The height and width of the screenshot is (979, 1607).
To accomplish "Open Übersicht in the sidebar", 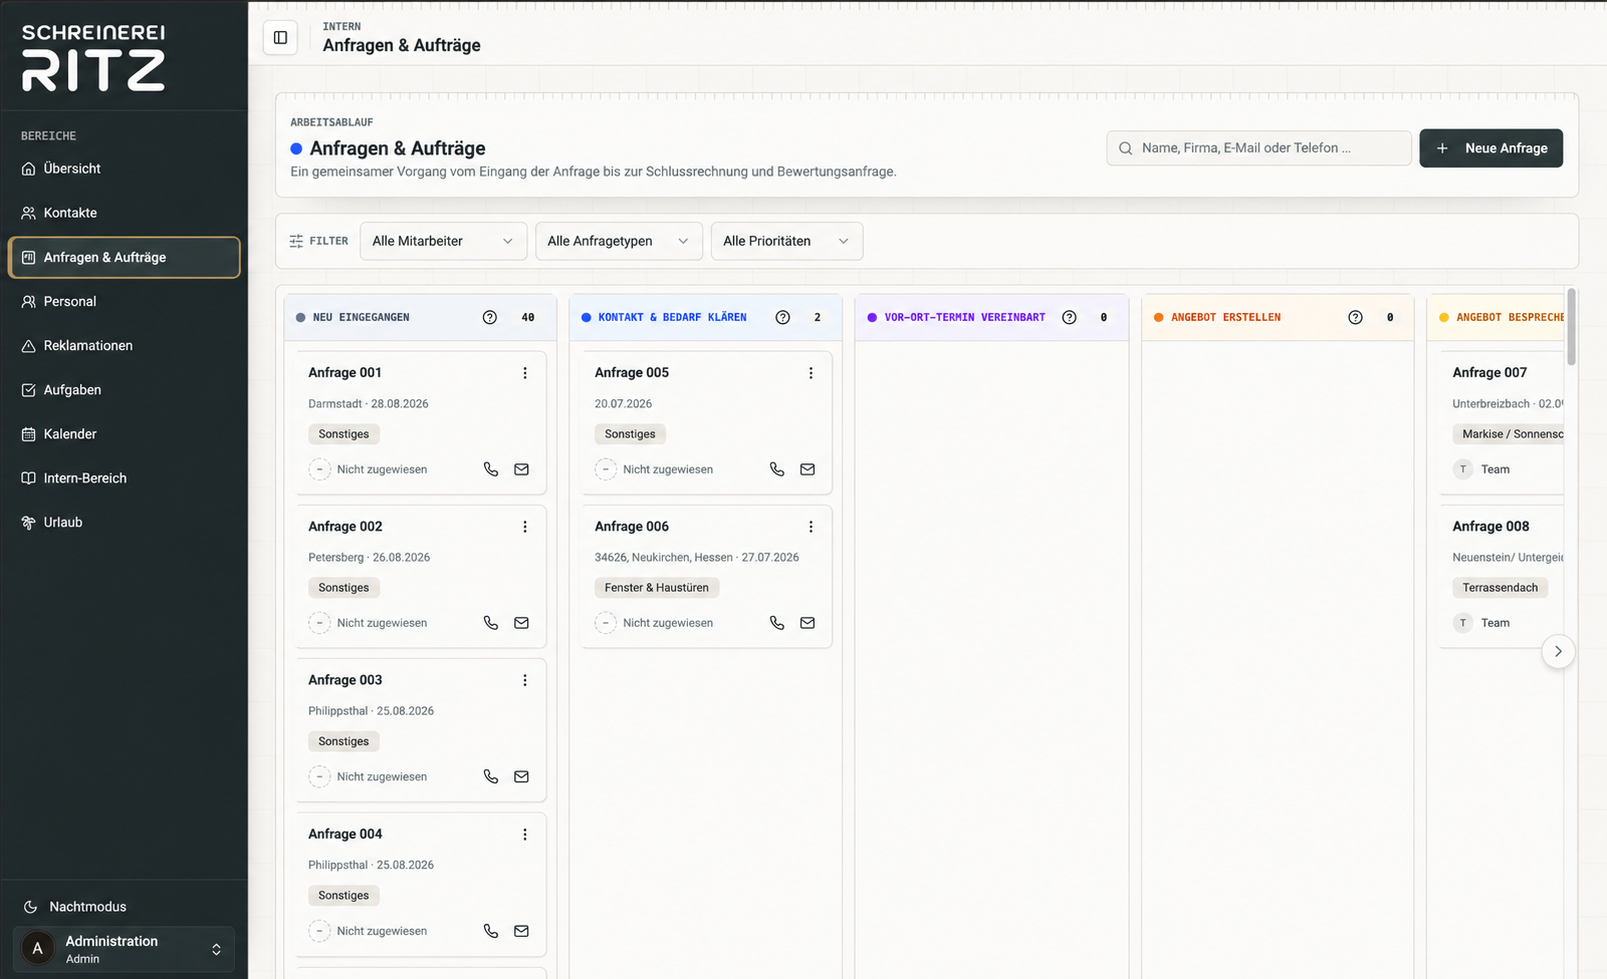I will coord(124,169).
